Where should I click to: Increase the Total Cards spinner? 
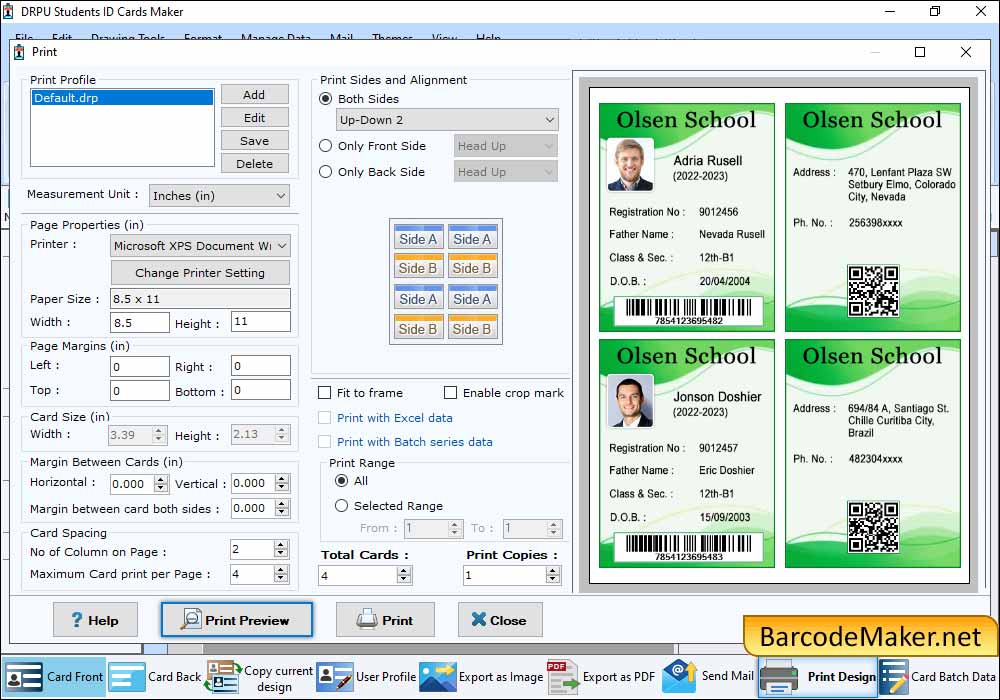(x=404, y=571)
